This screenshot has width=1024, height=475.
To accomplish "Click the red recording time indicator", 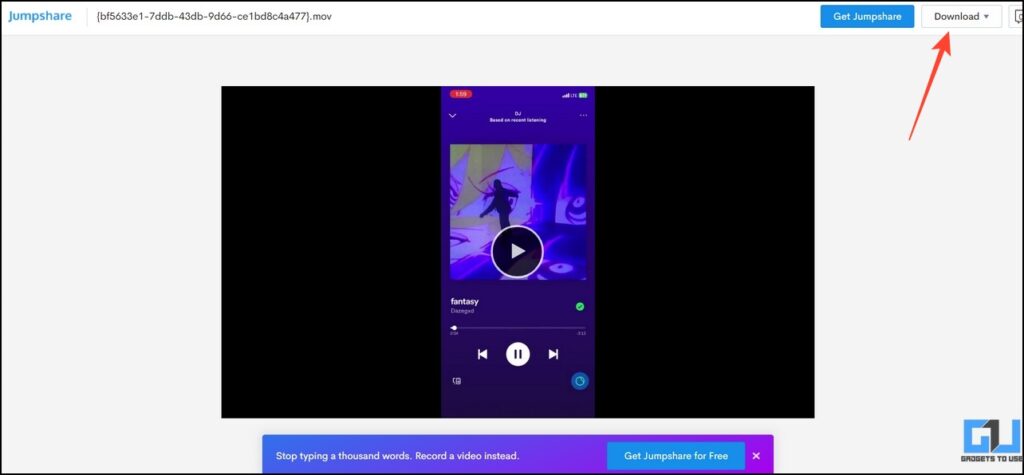I will coord(461,95).
